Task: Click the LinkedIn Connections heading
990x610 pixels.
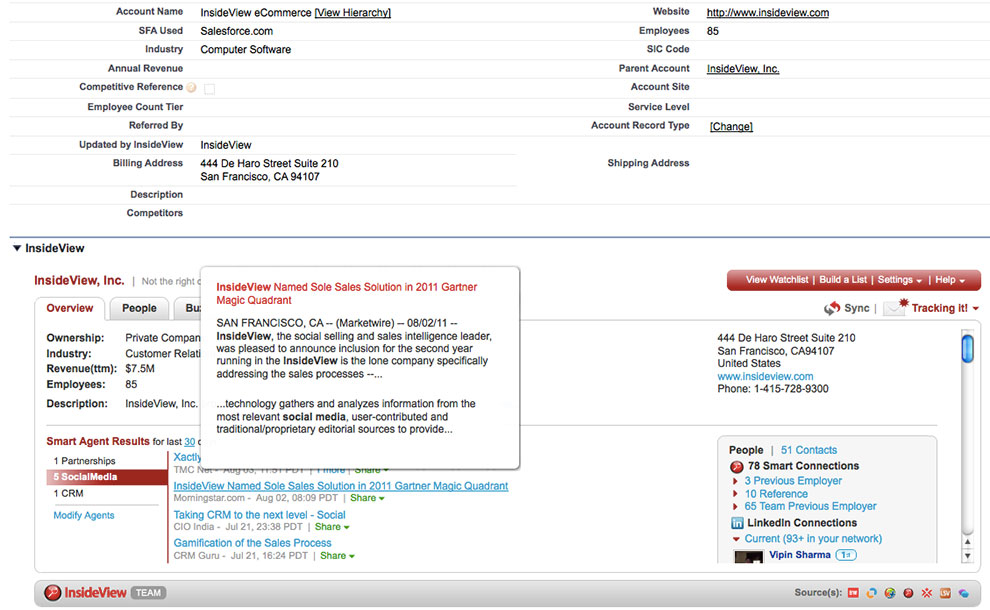Action: [802, 523]
